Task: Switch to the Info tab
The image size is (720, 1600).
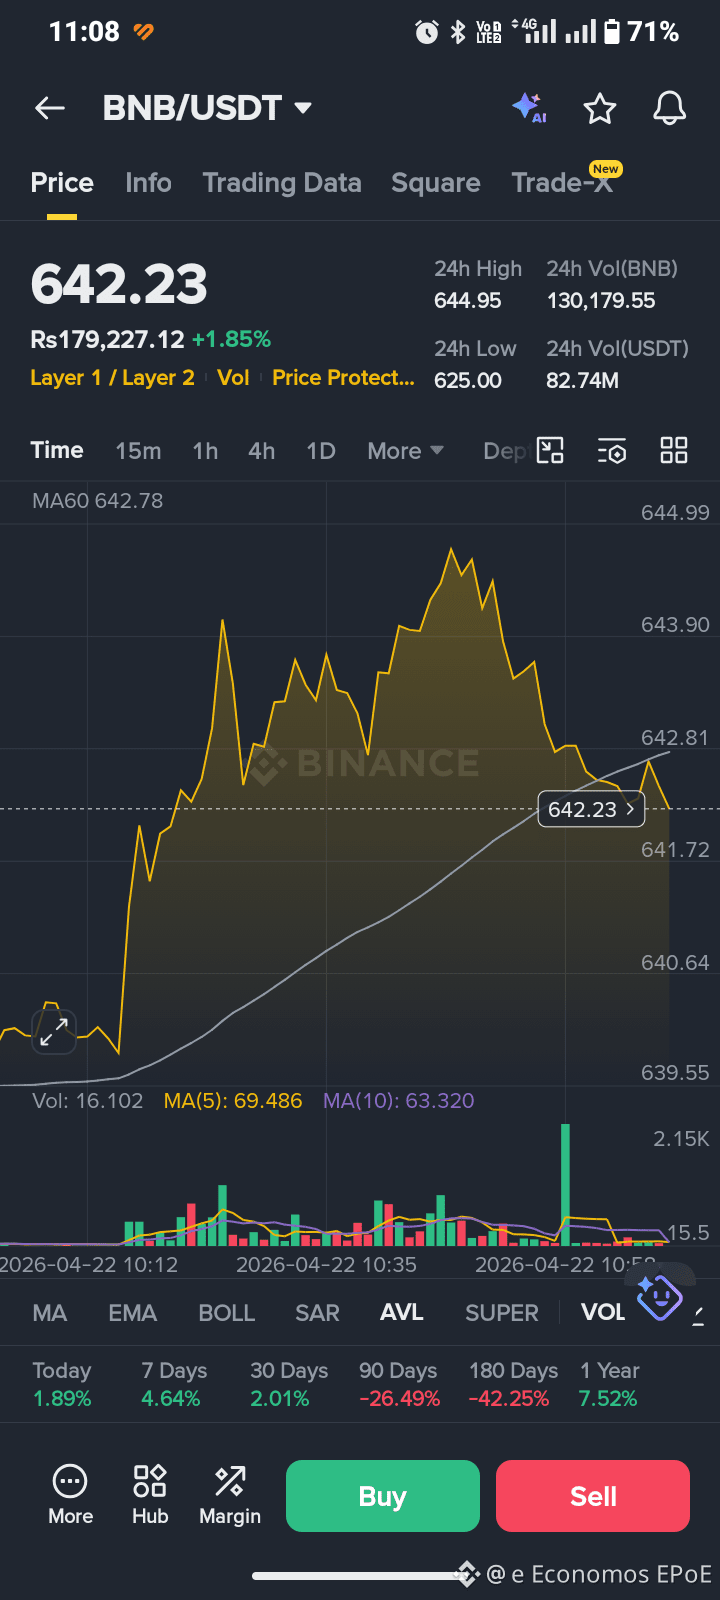Action: click(148, 183)
